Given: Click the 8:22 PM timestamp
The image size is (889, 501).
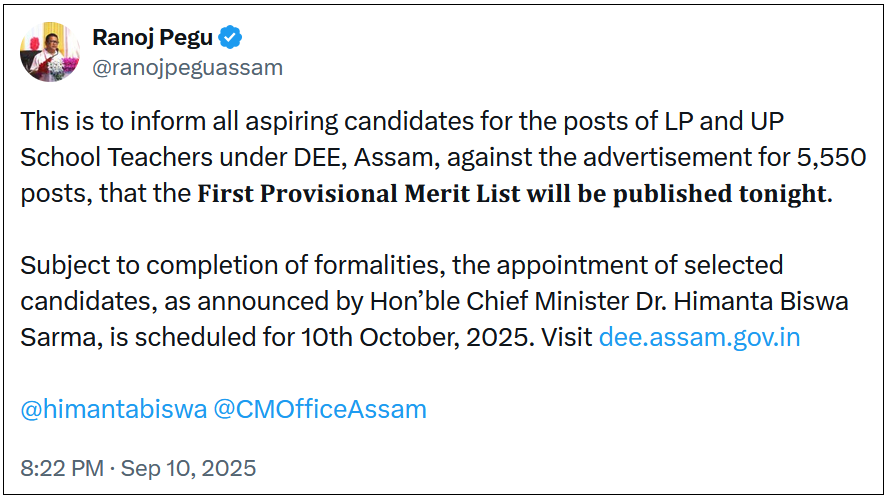Looking at the screenshot, I should [64, 467].
